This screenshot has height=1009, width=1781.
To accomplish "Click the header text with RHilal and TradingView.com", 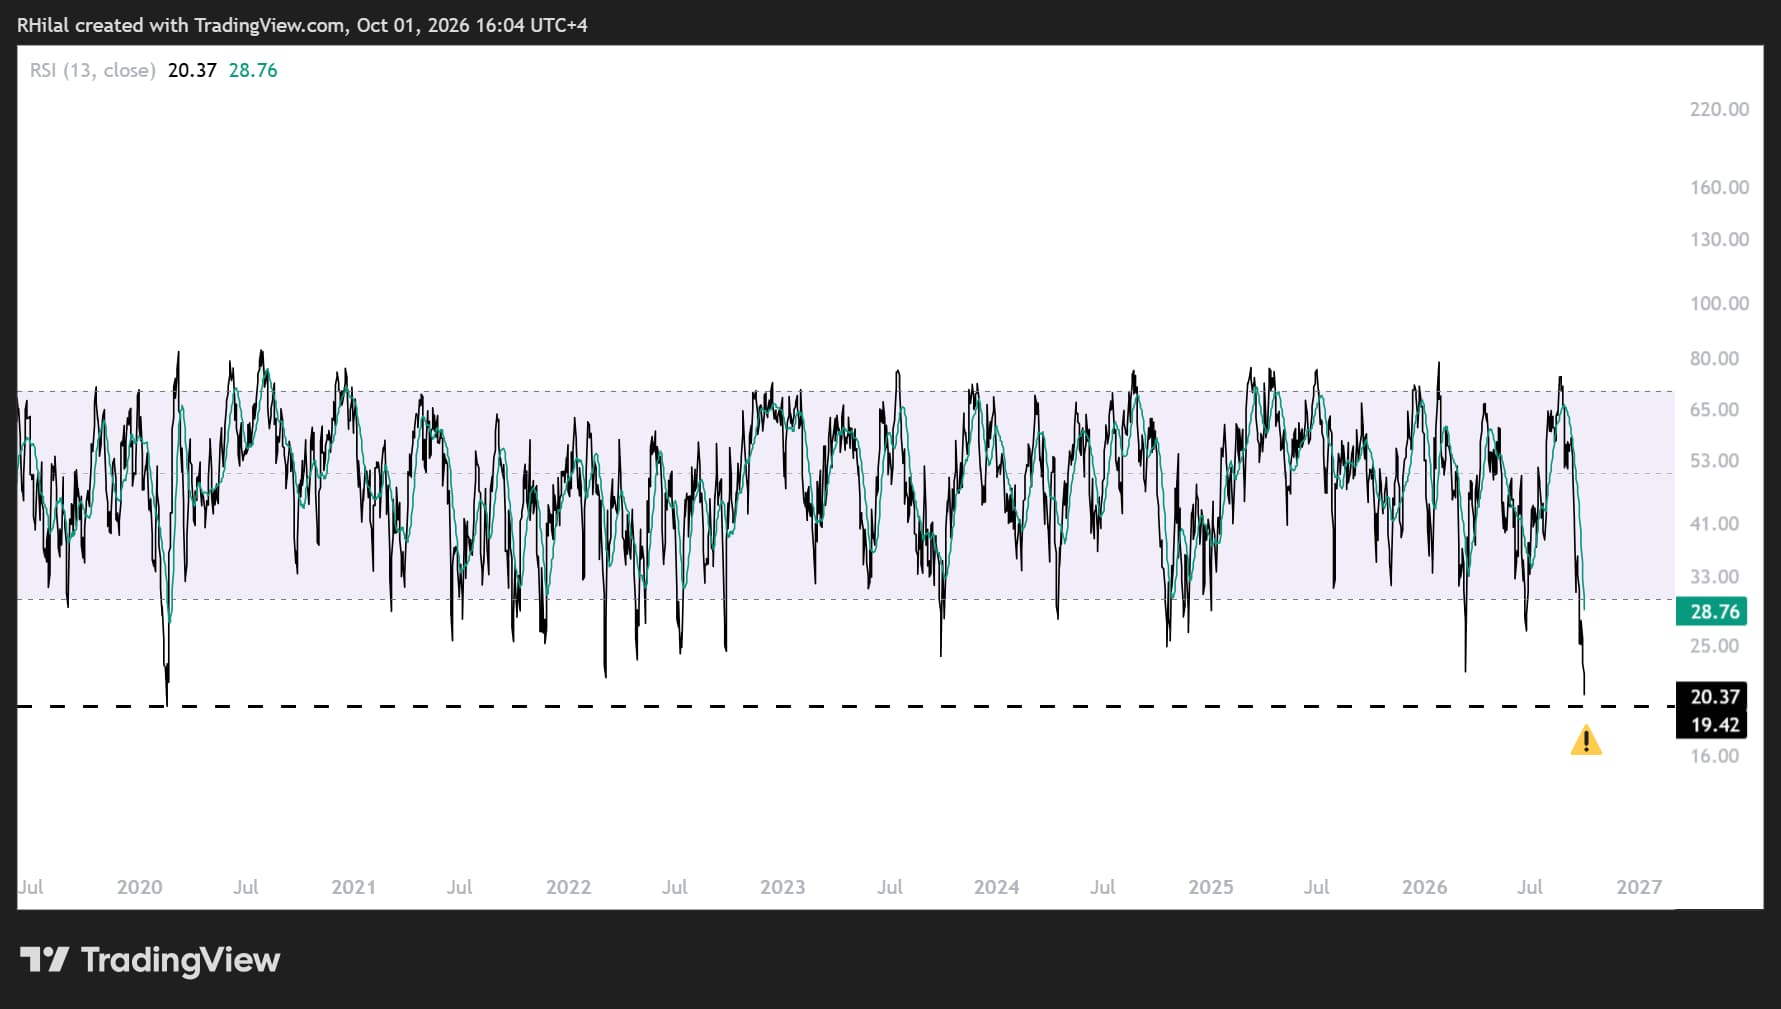I will (x=302, y=25).
